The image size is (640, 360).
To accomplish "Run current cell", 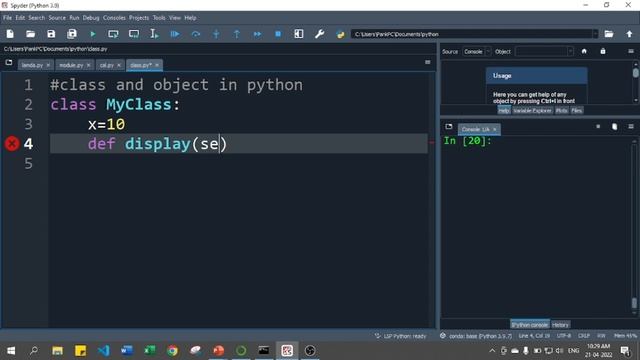I will click(113, 34).
